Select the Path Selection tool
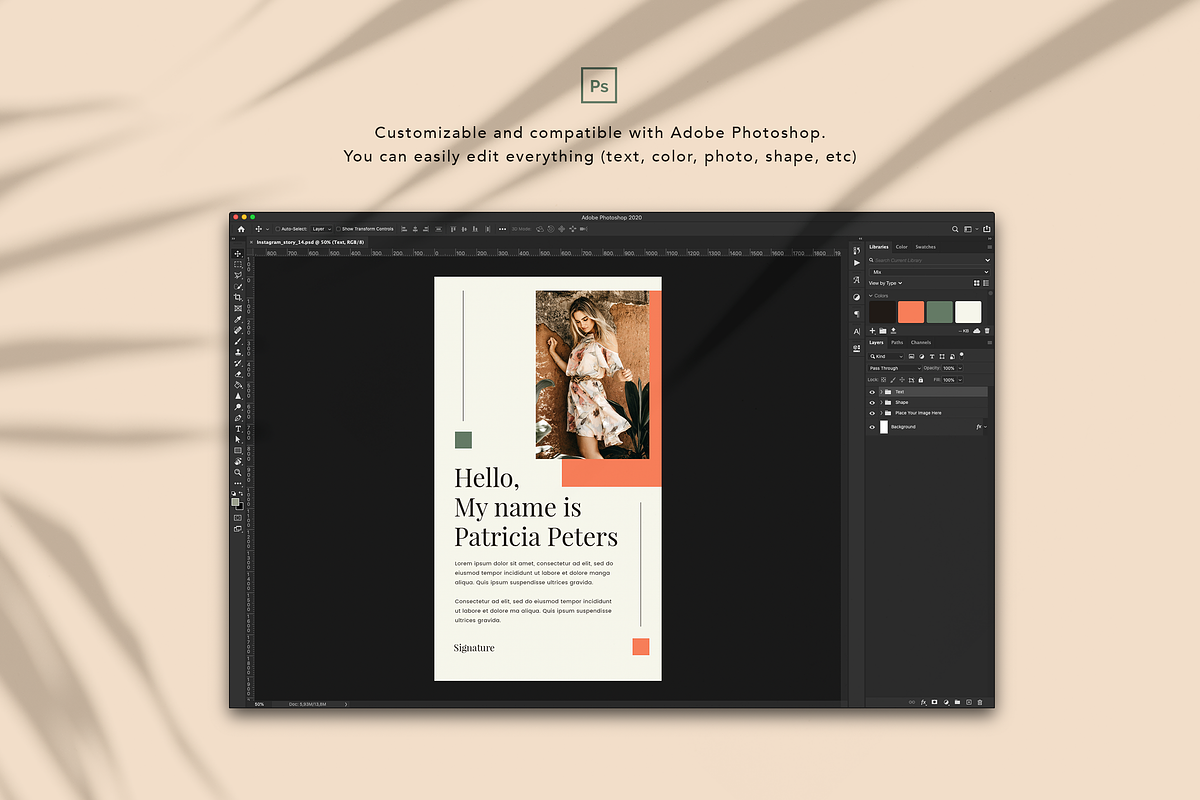 coord(240,439)
